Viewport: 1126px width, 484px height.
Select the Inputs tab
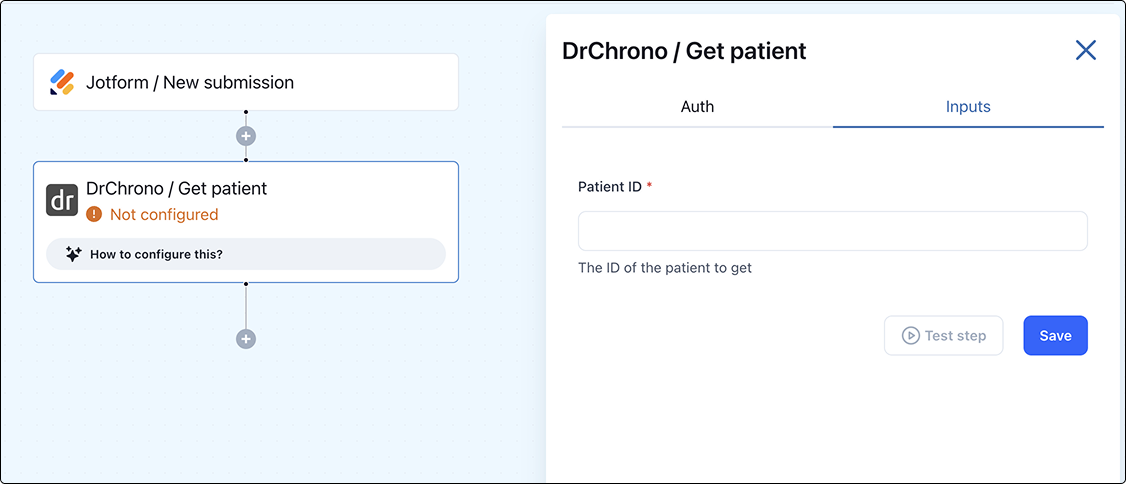coord(968,106)
